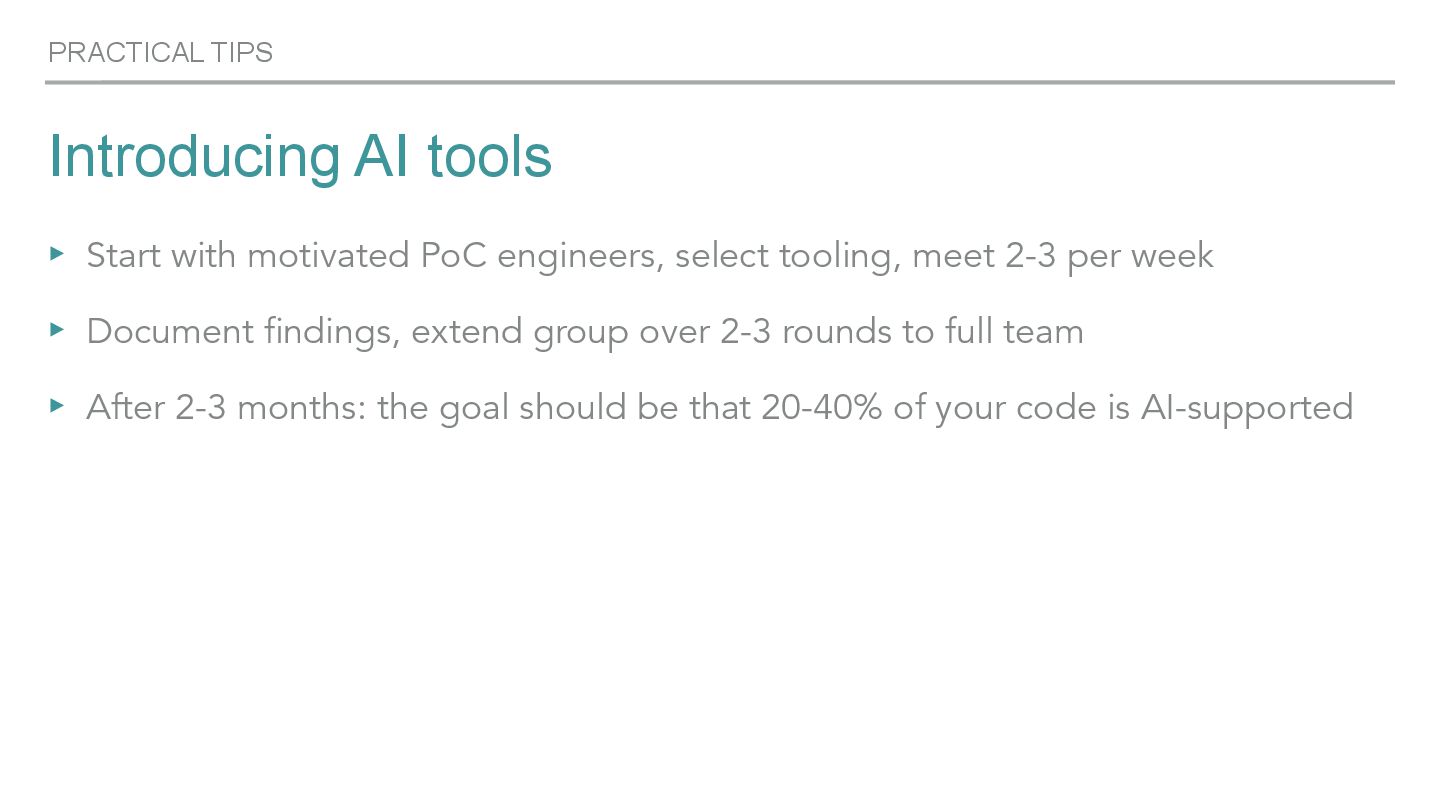Click the word "AI-supported"
Screen dimensions: 1440x810
point(1247,408)
